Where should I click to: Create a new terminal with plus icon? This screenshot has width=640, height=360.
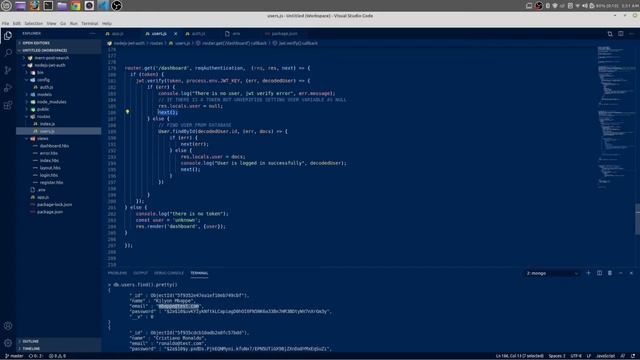click(588, 273)
